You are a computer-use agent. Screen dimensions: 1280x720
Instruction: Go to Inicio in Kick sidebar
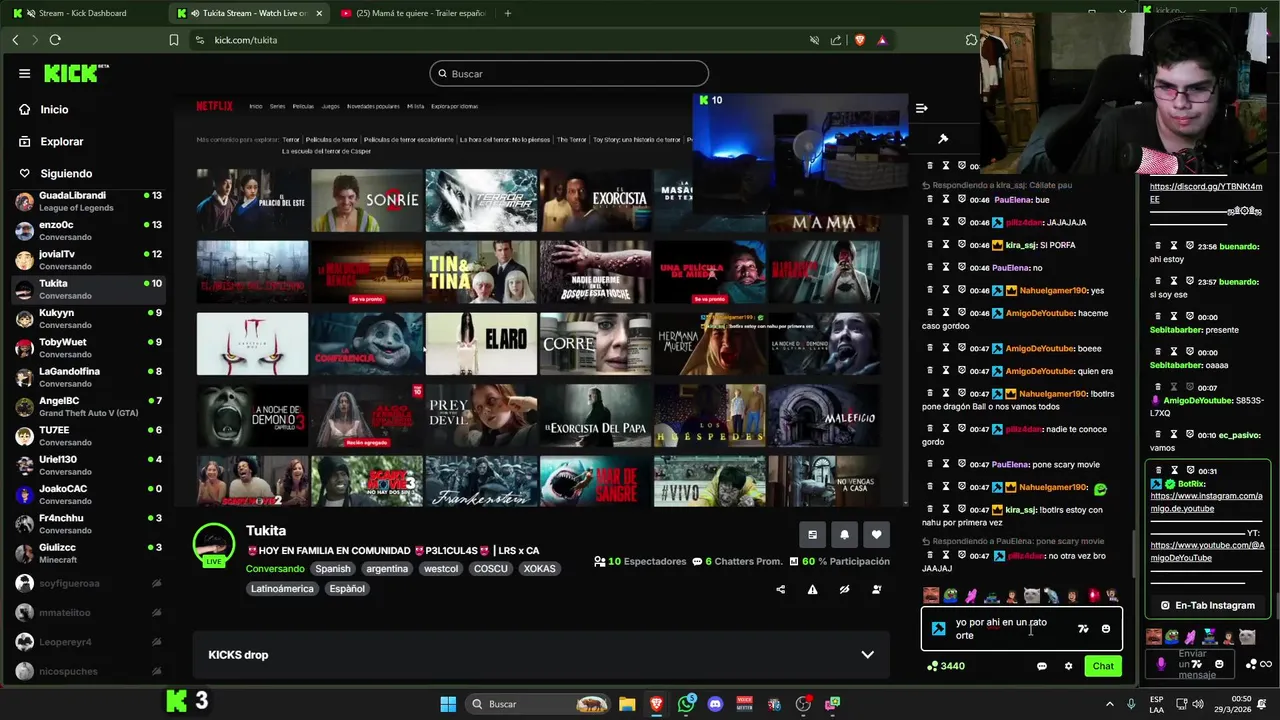(x=54, y=109)
